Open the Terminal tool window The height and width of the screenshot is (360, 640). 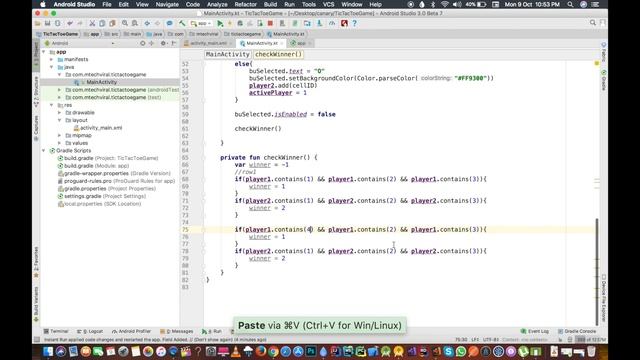pos(56,331)
